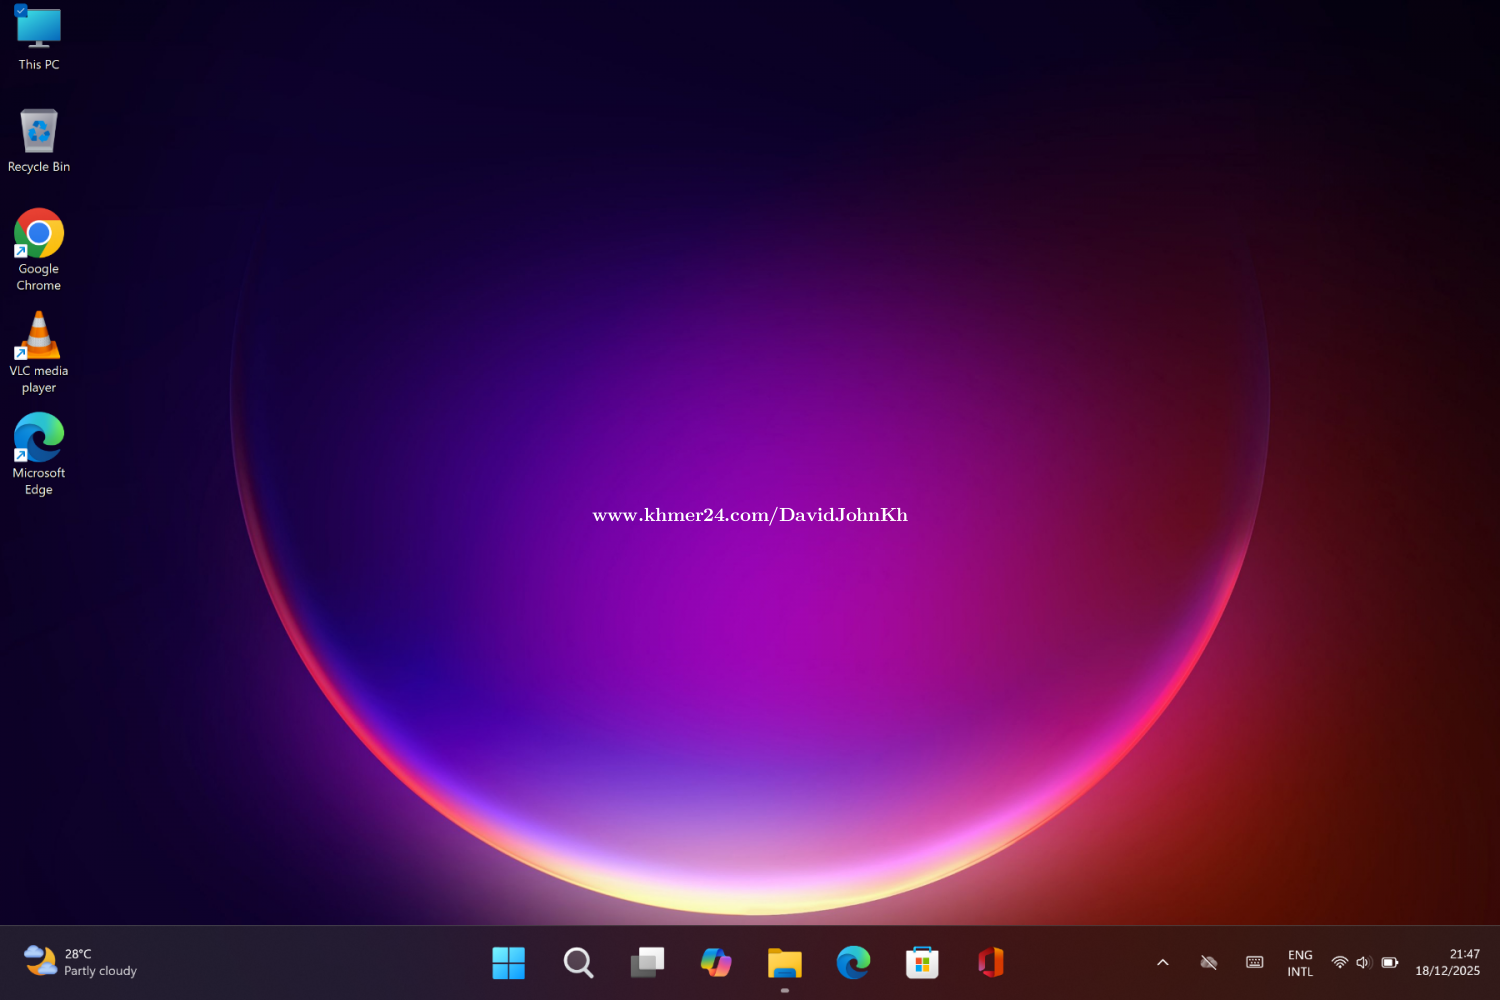The width and height of the screenshot is (1500, 1000).
Task: Click the ENG INTL language switcher
Action: (x=1300, y=963)
